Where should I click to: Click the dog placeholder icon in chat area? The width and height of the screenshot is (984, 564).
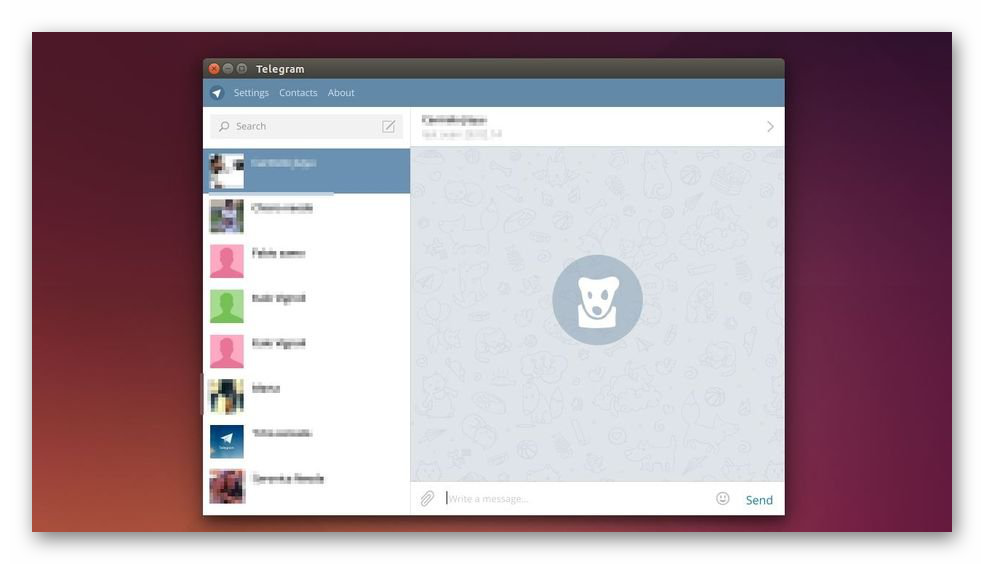[597, 300]
